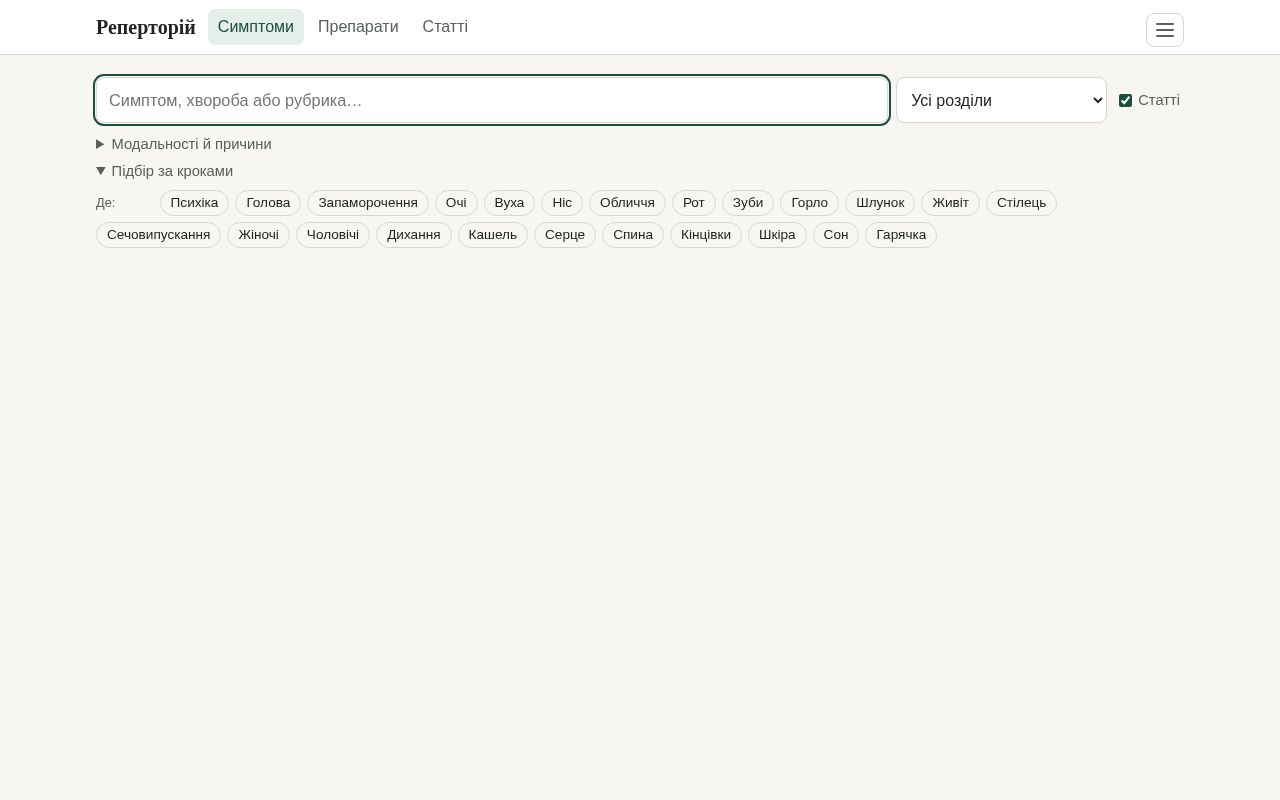Screen dimensions: 1280x800
Task: Pick the Гарячка chip
Action: [x=901, y=235]
